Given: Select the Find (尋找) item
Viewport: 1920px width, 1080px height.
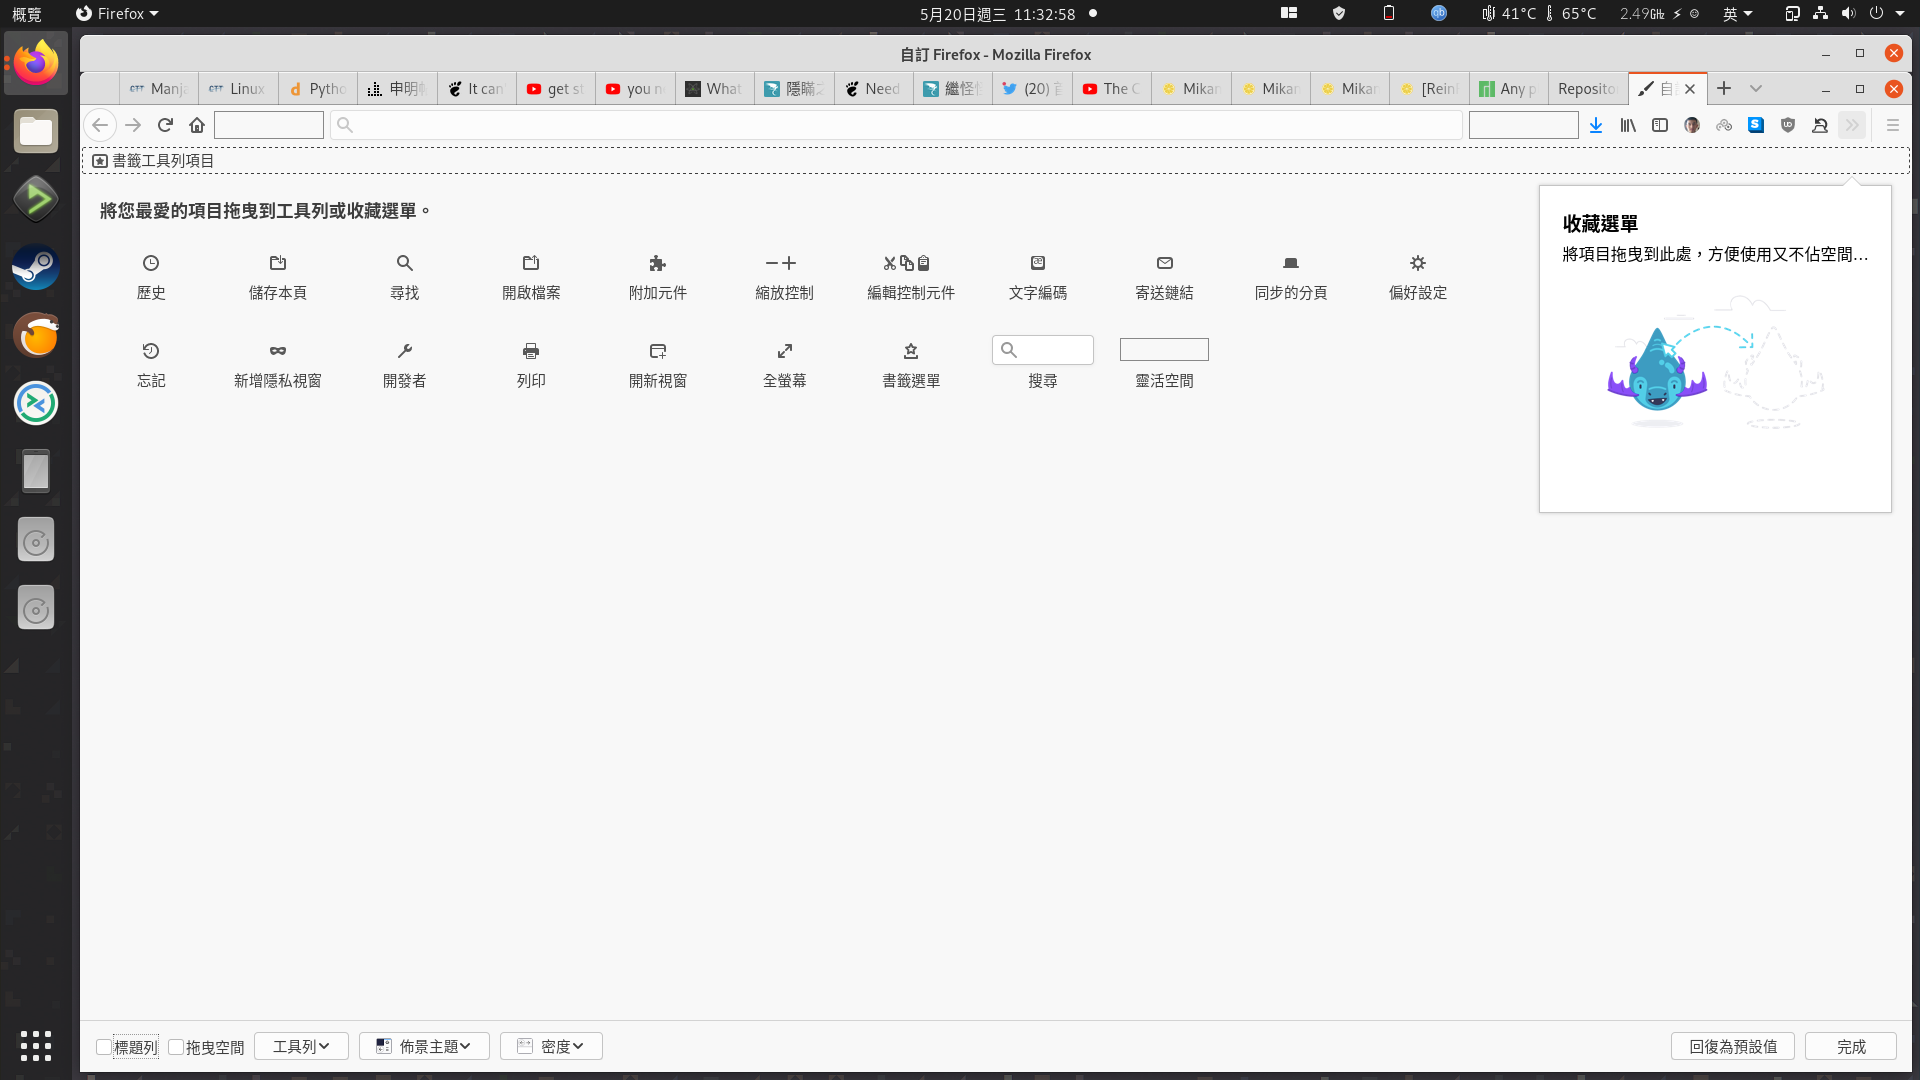Looking at the screenshot, I should point(404,277).
